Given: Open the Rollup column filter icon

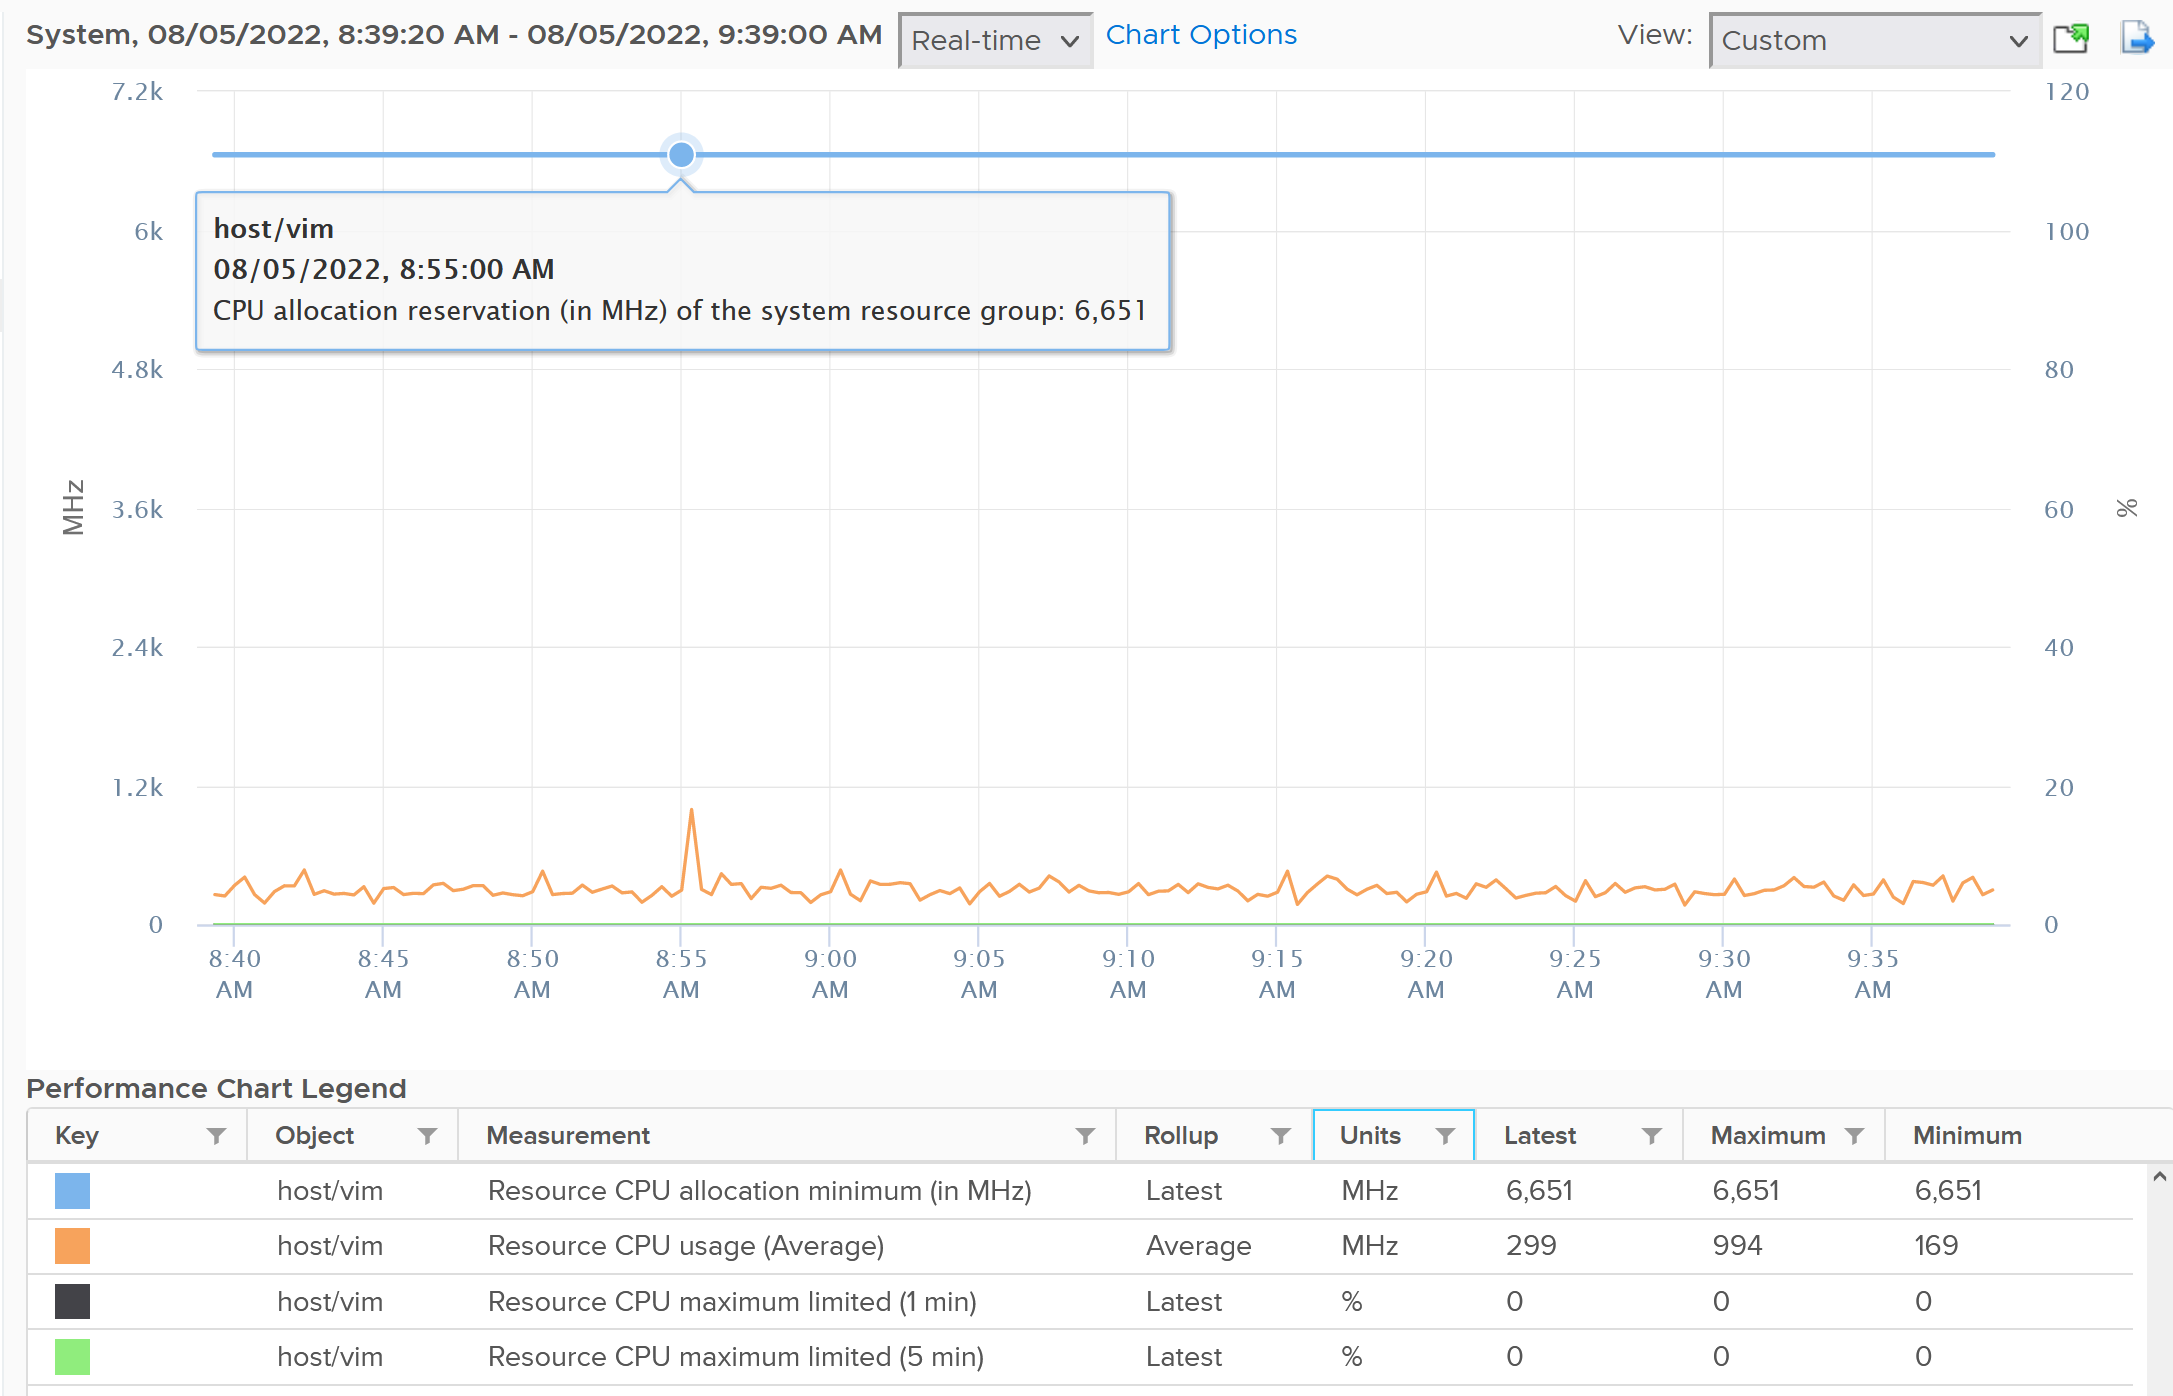Looking at the screenshot, I should [1280, 1136].
